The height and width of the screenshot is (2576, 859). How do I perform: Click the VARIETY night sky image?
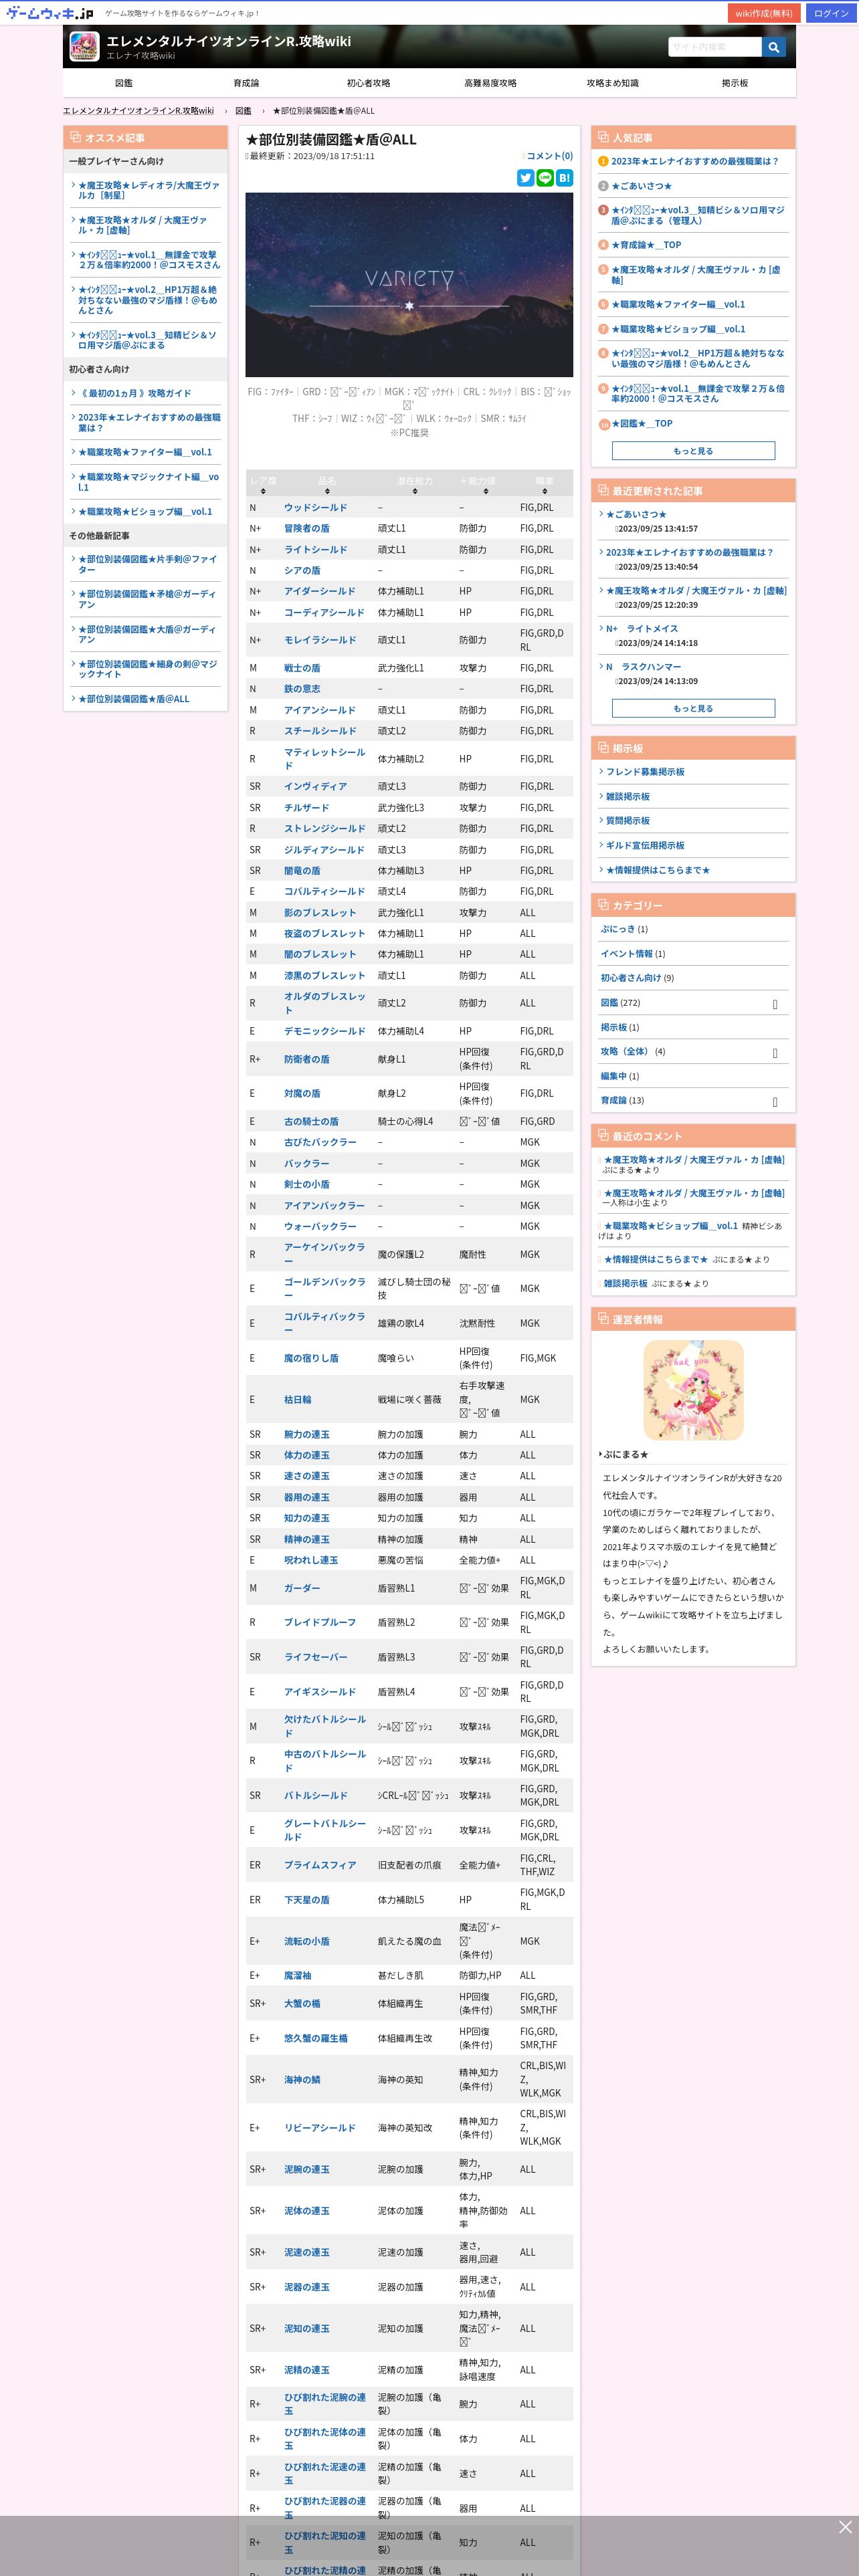(x=409, y=285)
